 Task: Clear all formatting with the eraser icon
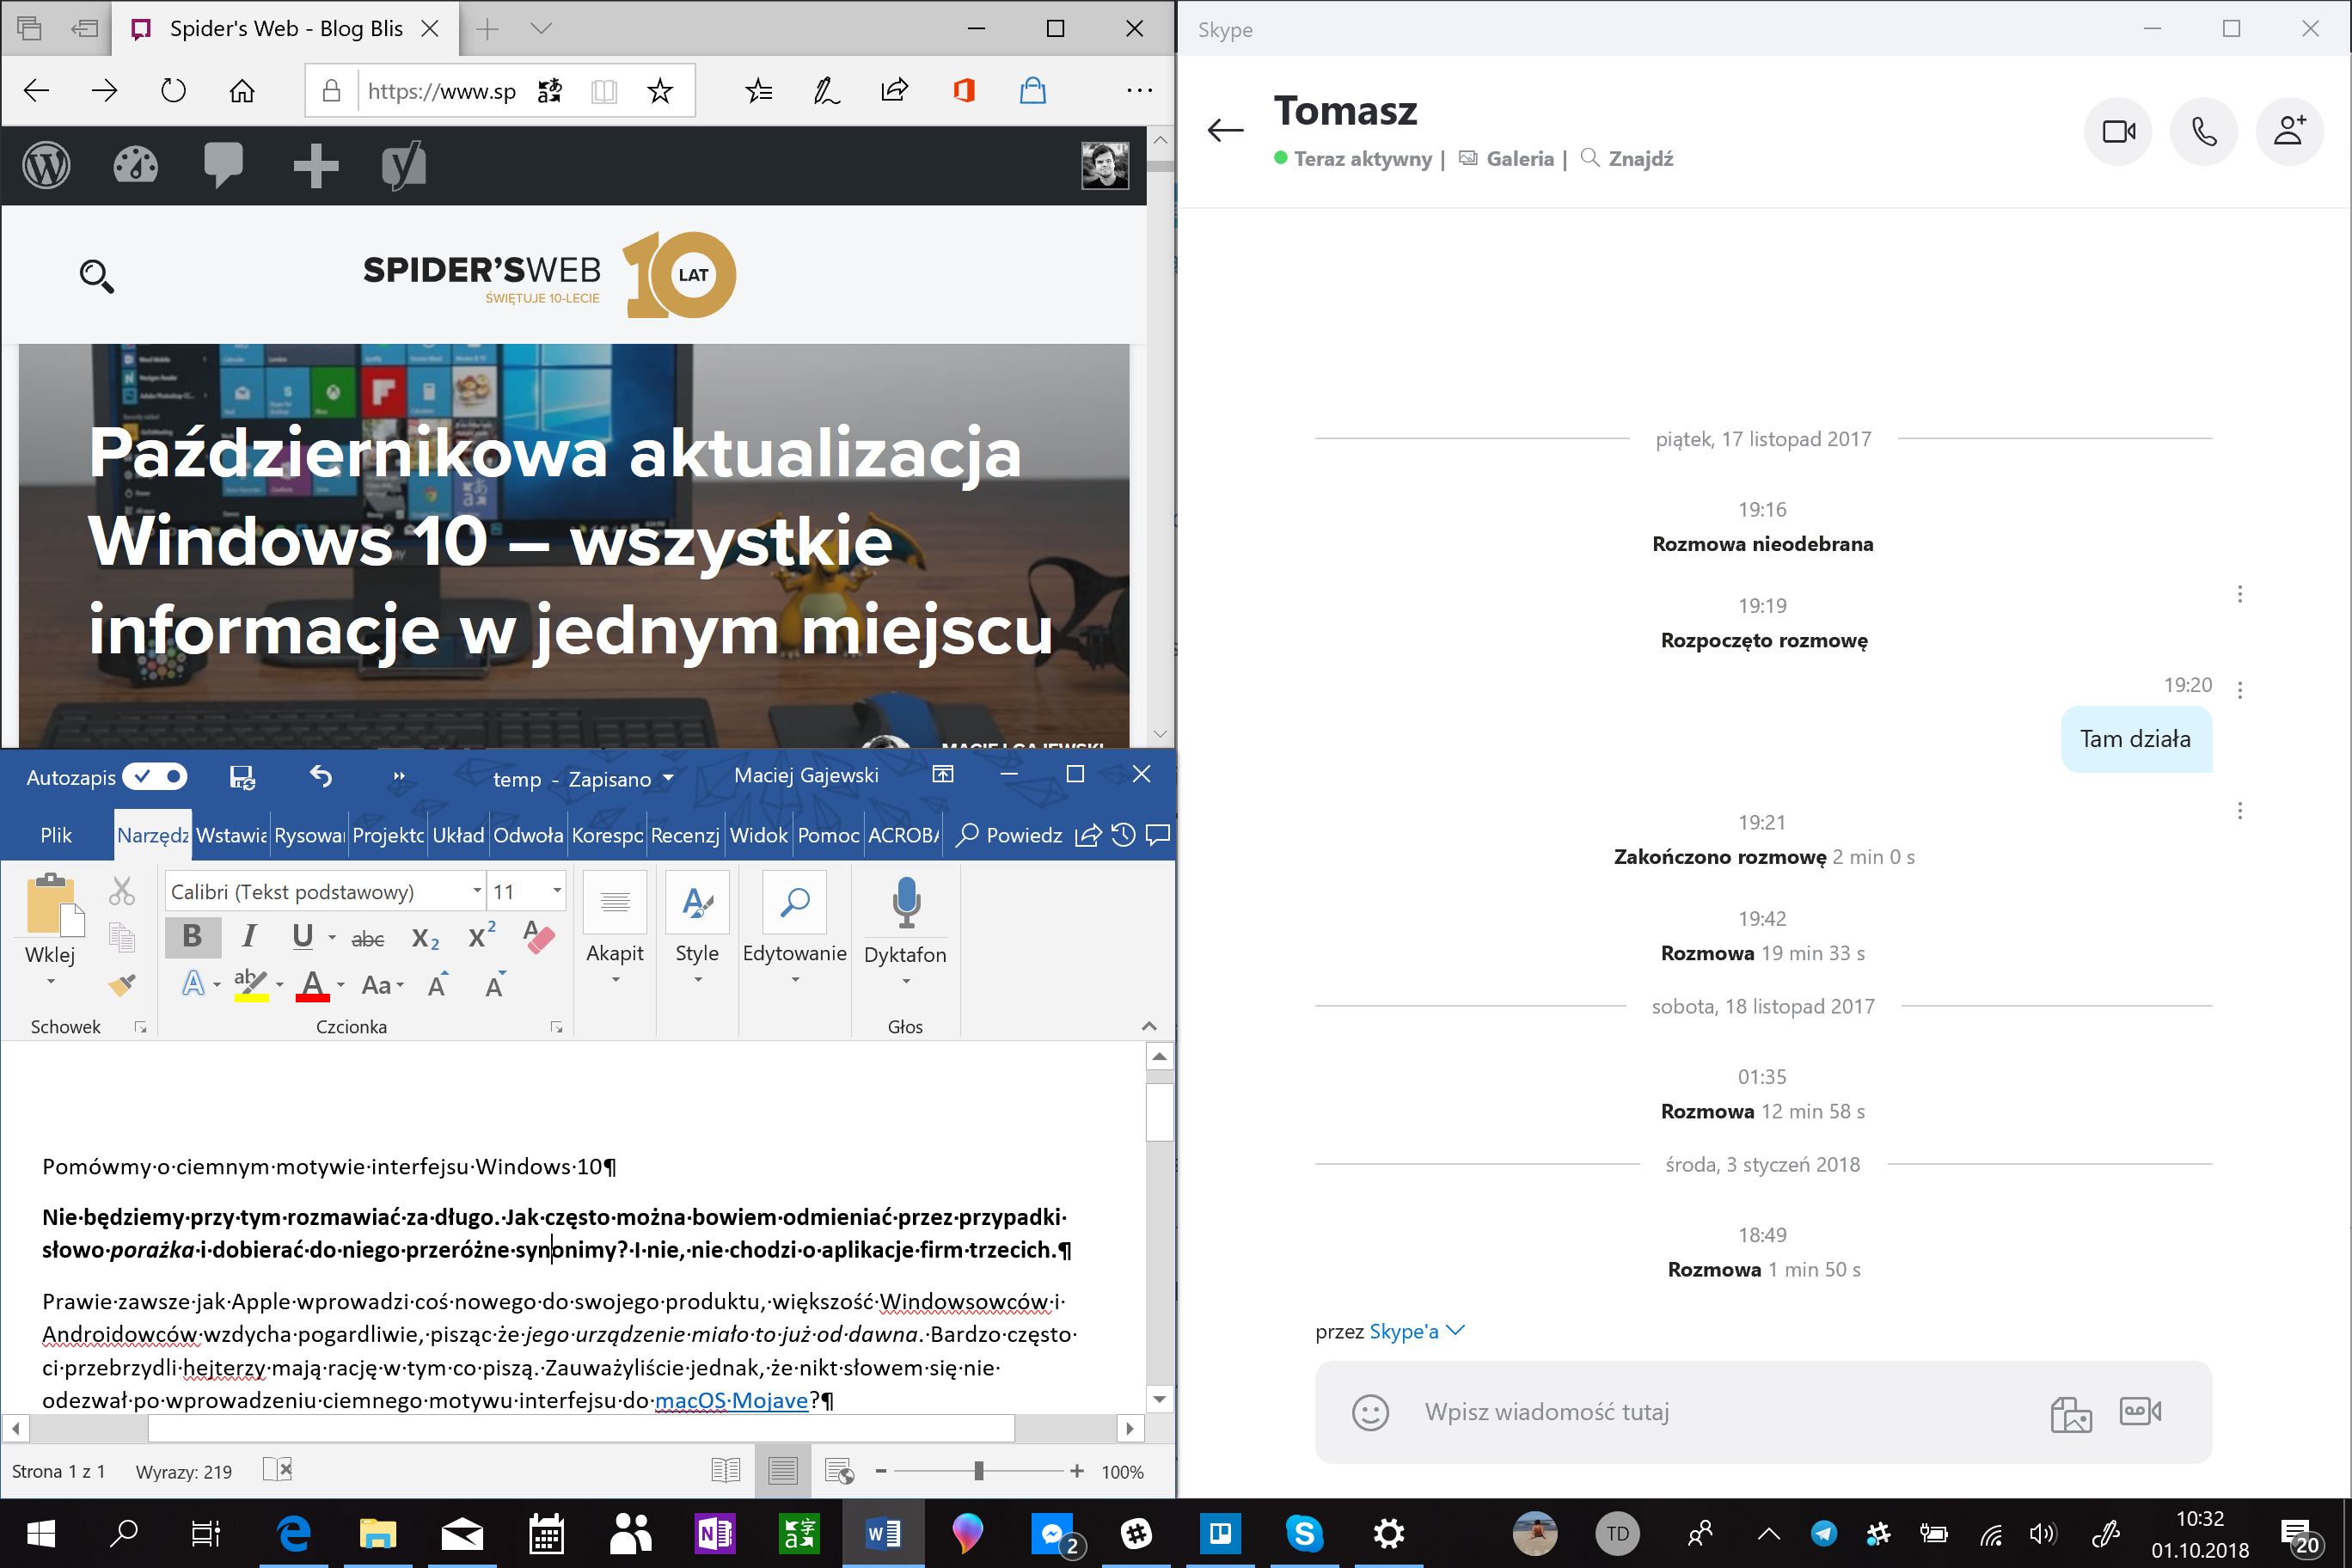tap(538, 936)
